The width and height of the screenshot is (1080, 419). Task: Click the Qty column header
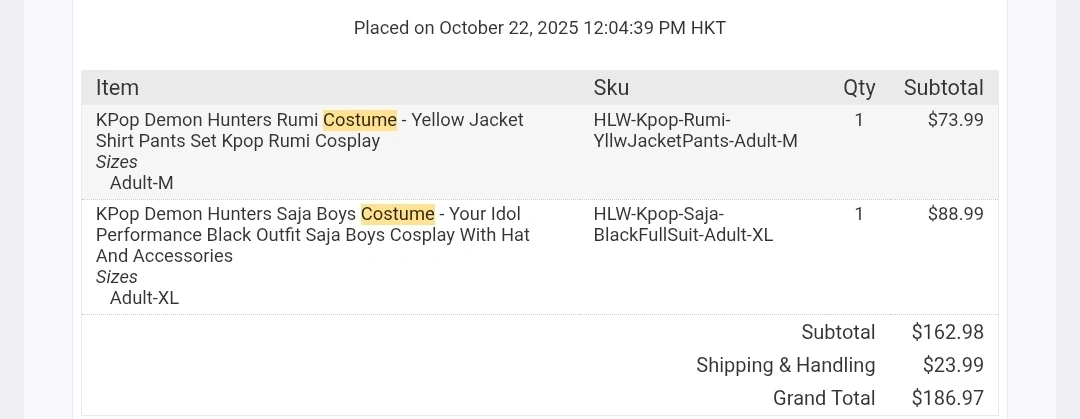[x=859, y=88]
